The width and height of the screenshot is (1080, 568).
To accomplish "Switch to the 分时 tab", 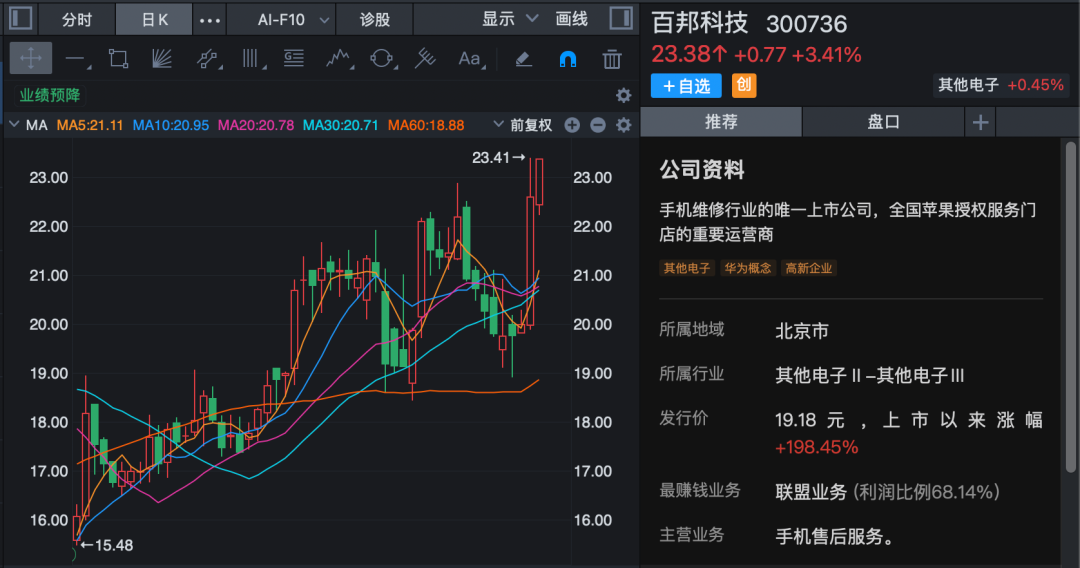I will point(76,19).
